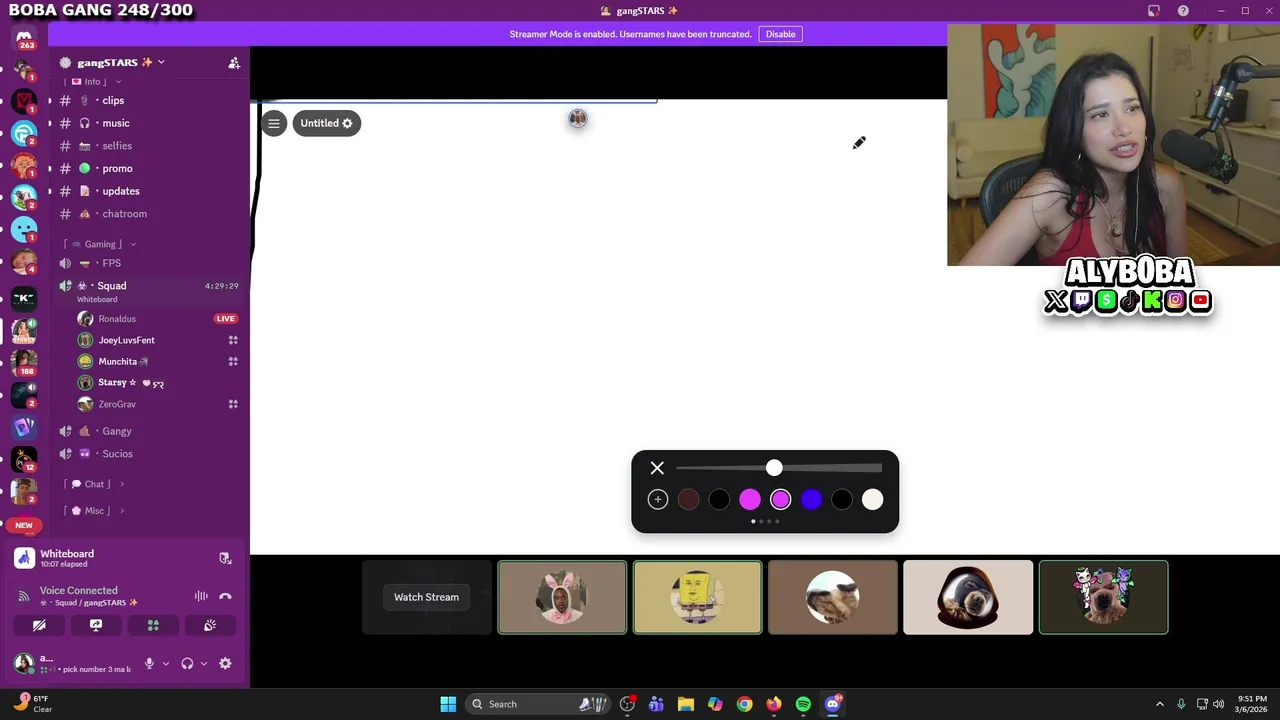Open microphone input options dropdown
1280x720 pixels.
point(166,663)
